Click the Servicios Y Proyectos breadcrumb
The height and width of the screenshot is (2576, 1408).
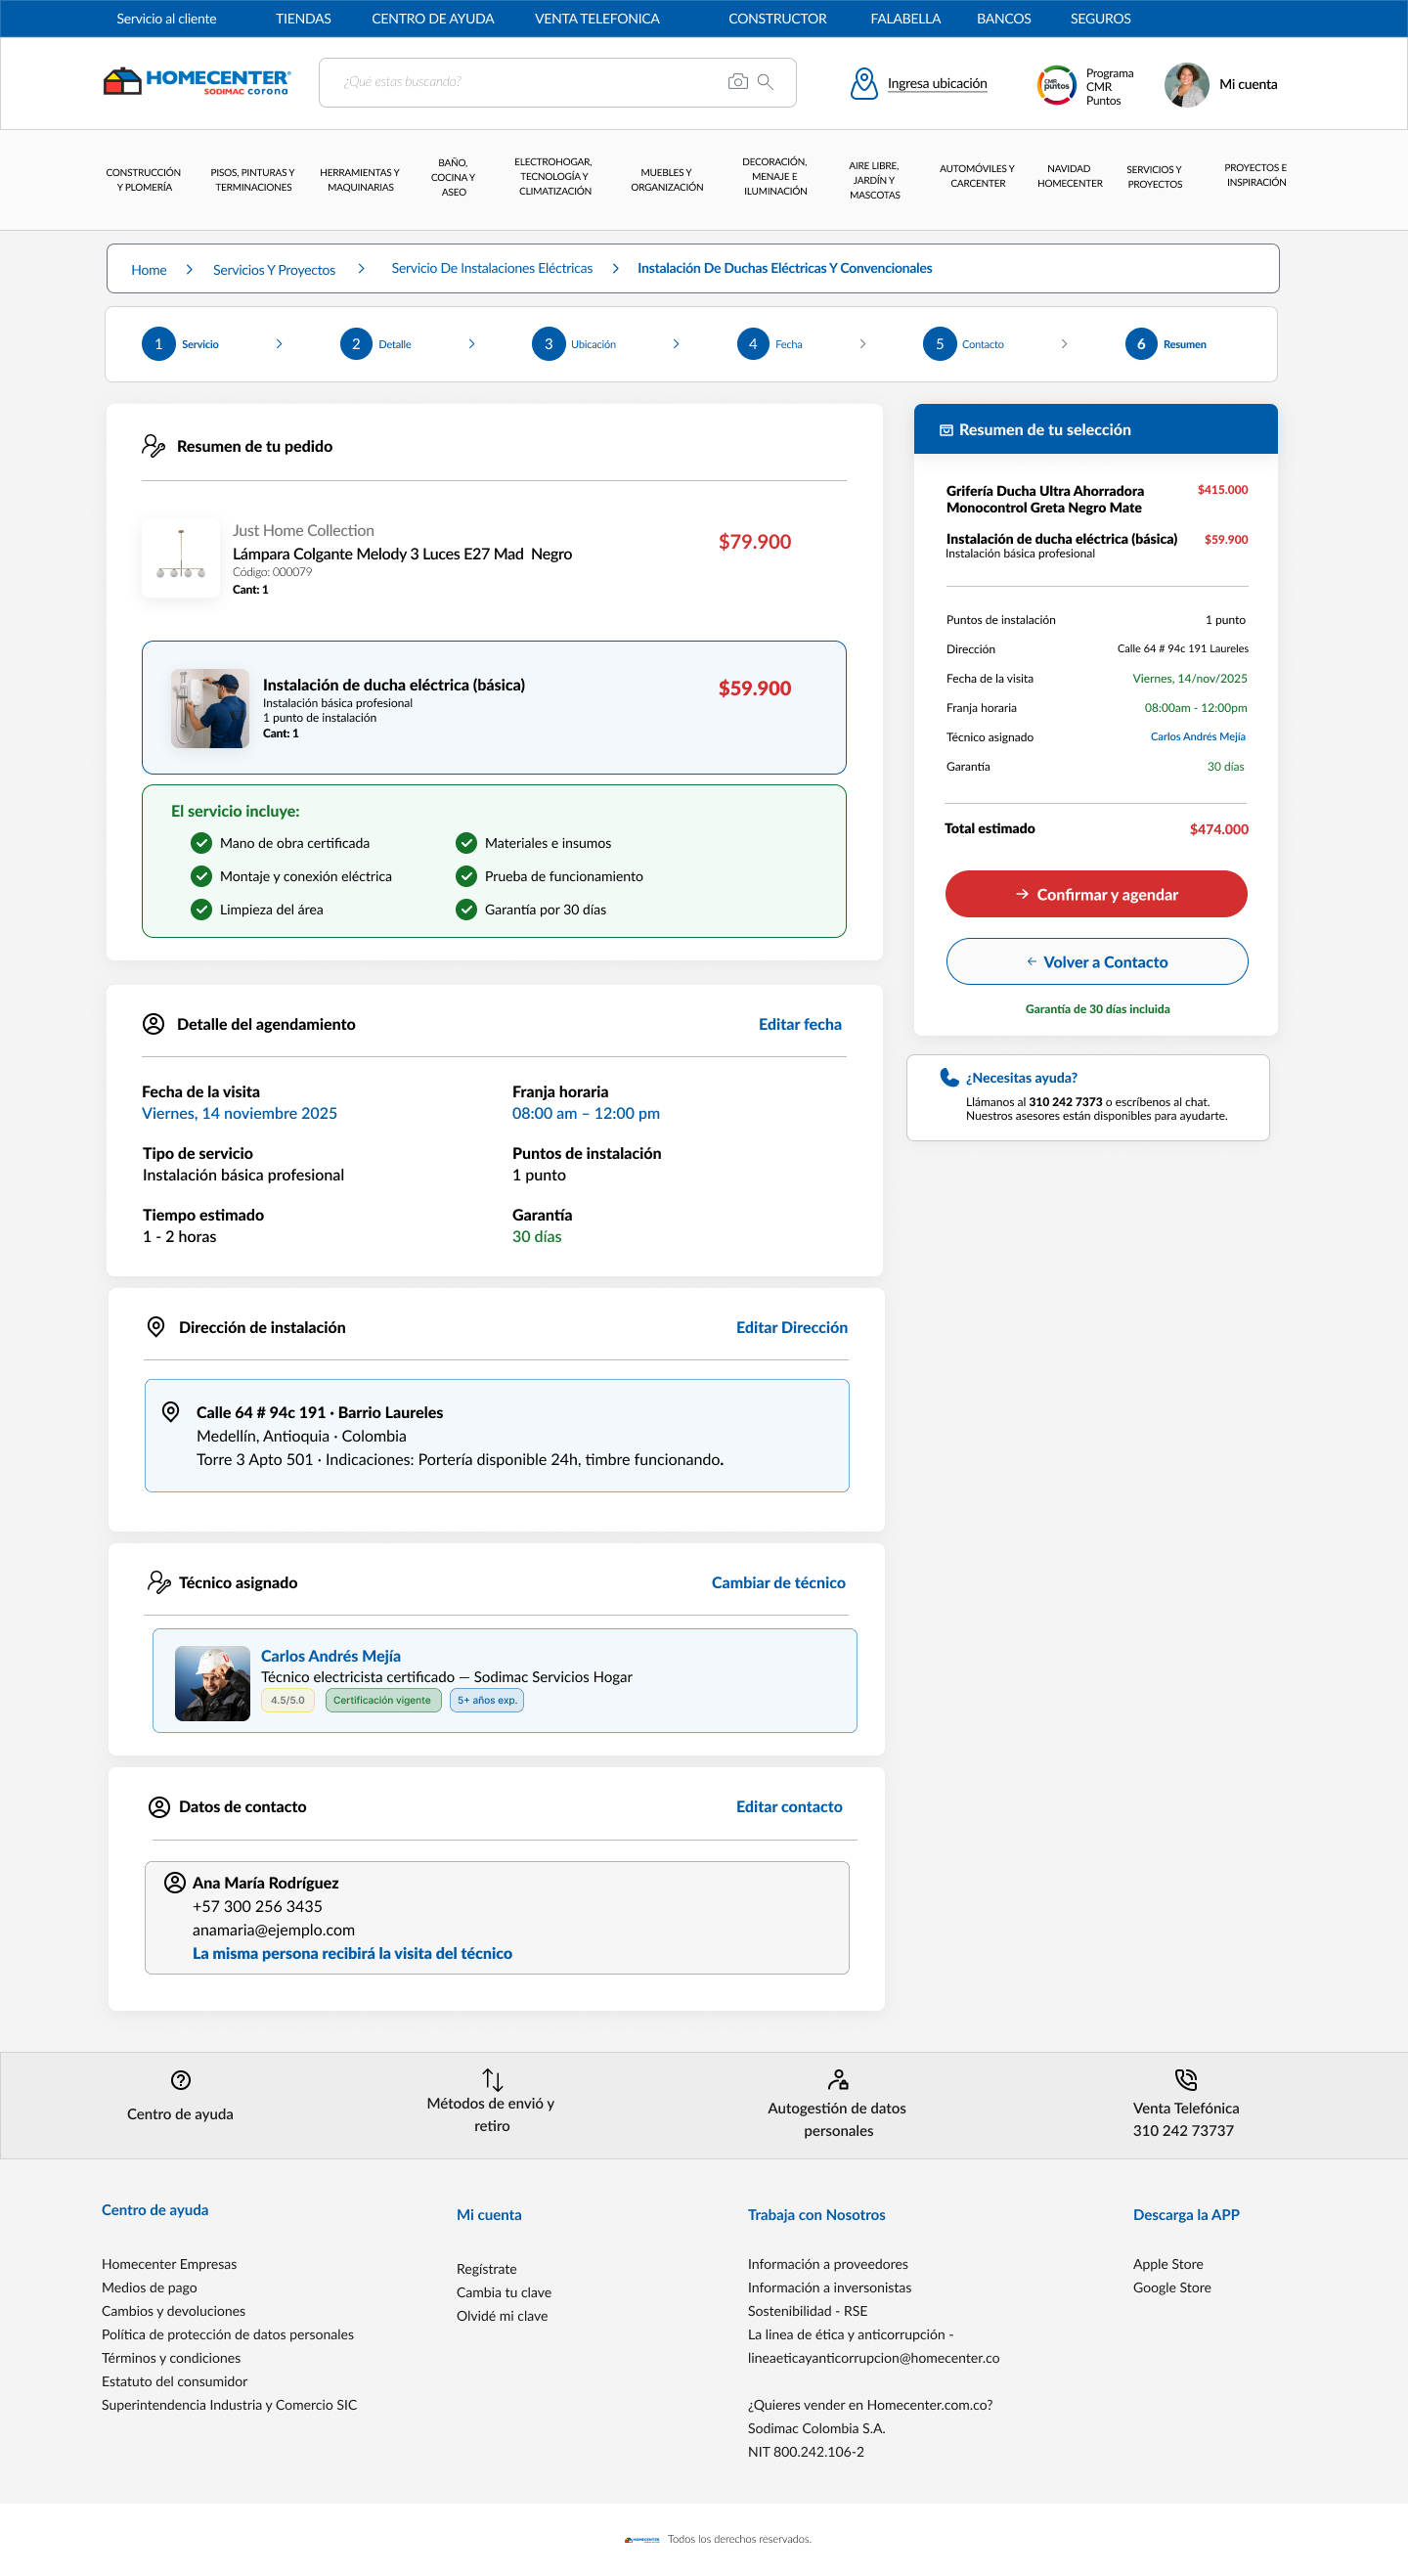pyautogui.click(x=274, y=270)
